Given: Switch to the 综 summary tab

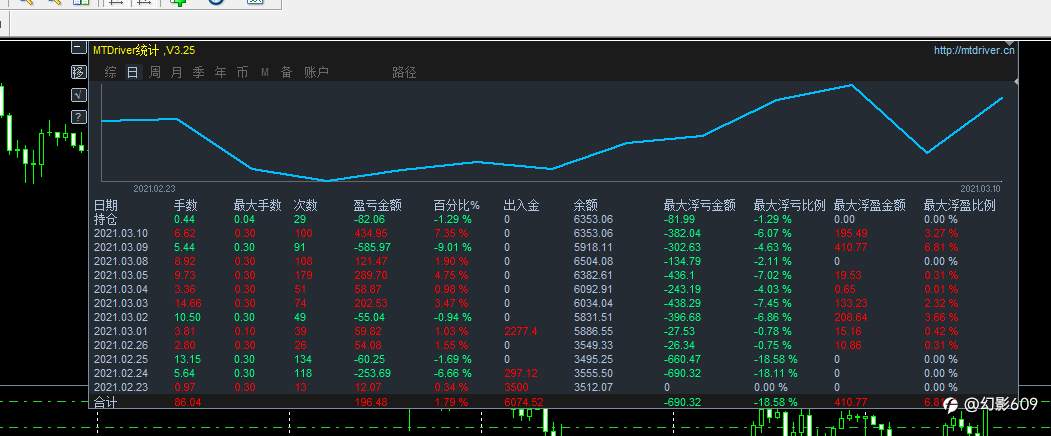Looking at the screenshot, I should pyautogui.click(x=111, y=72).
